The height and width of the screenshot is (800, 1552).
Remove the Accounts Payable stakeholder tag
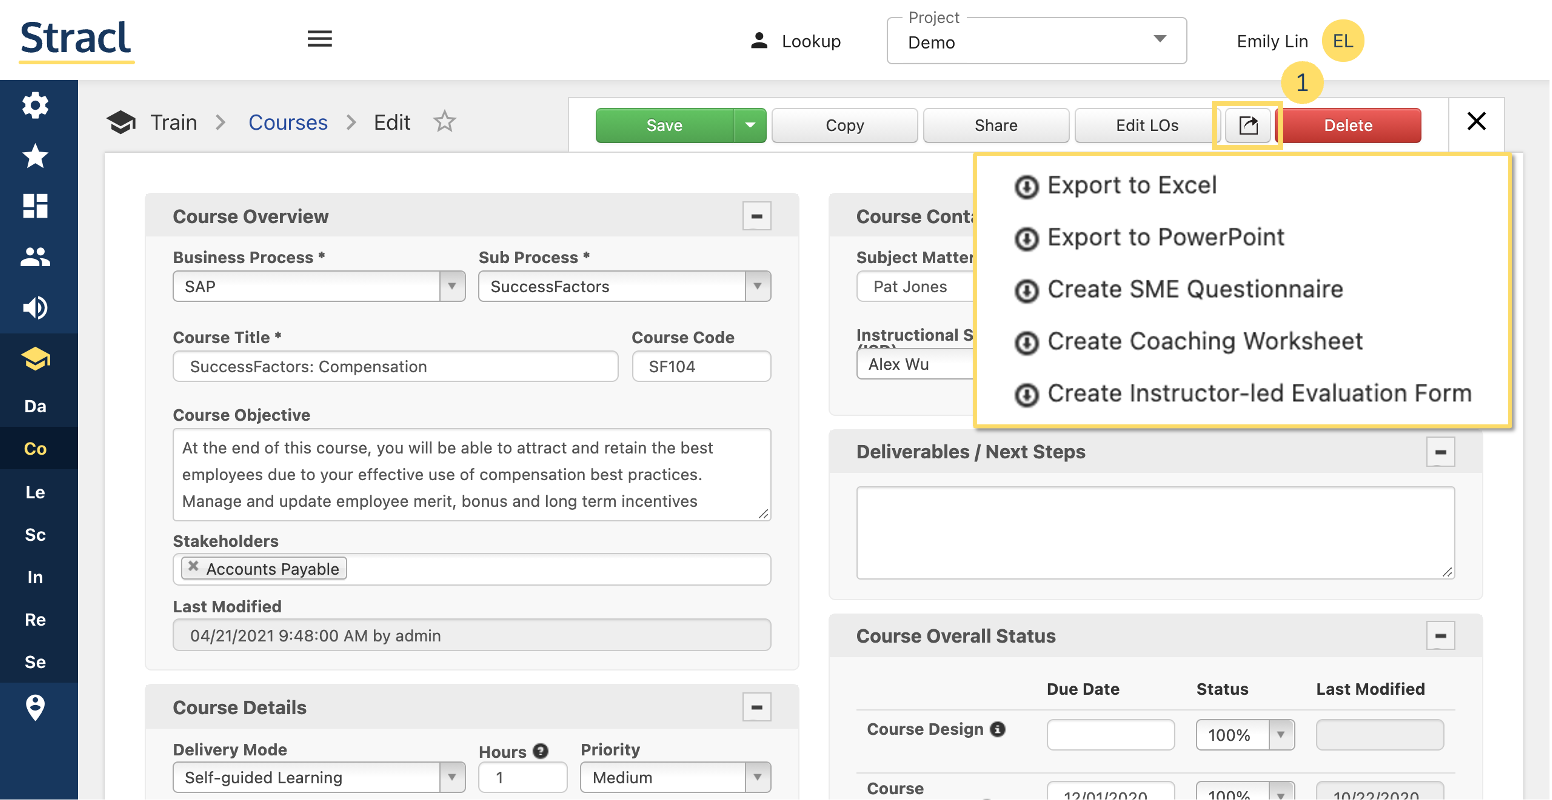pos(194,567)
